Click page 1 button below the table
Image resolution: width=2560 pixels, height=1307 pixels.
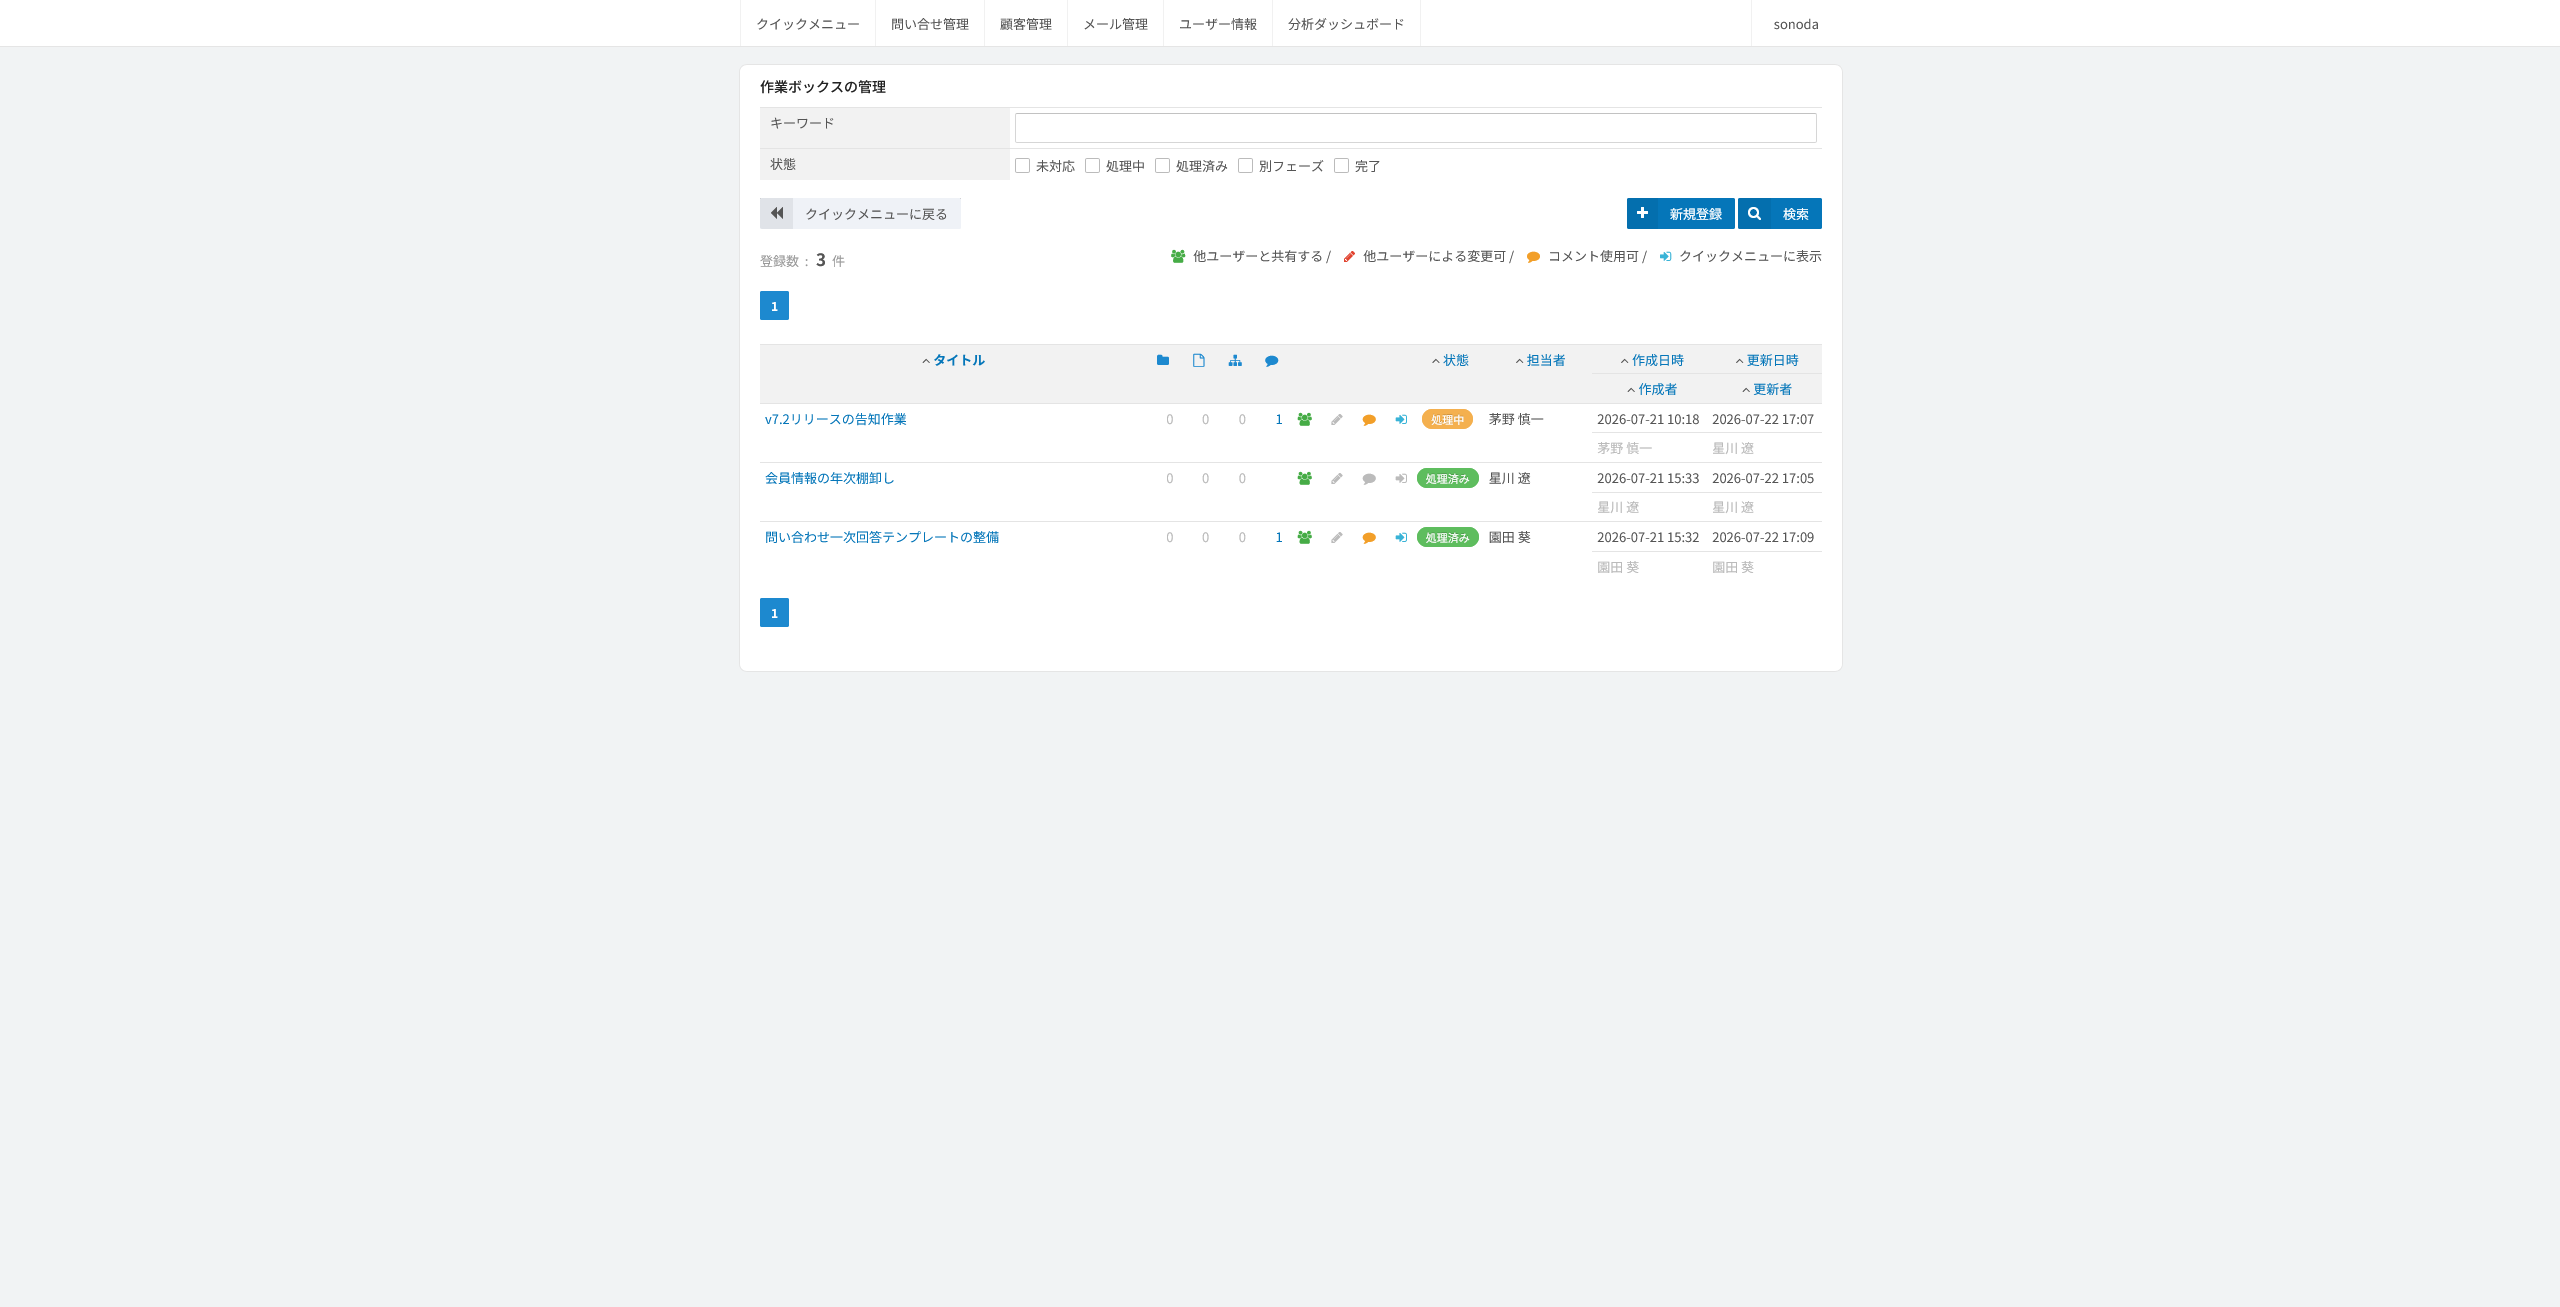774,613
